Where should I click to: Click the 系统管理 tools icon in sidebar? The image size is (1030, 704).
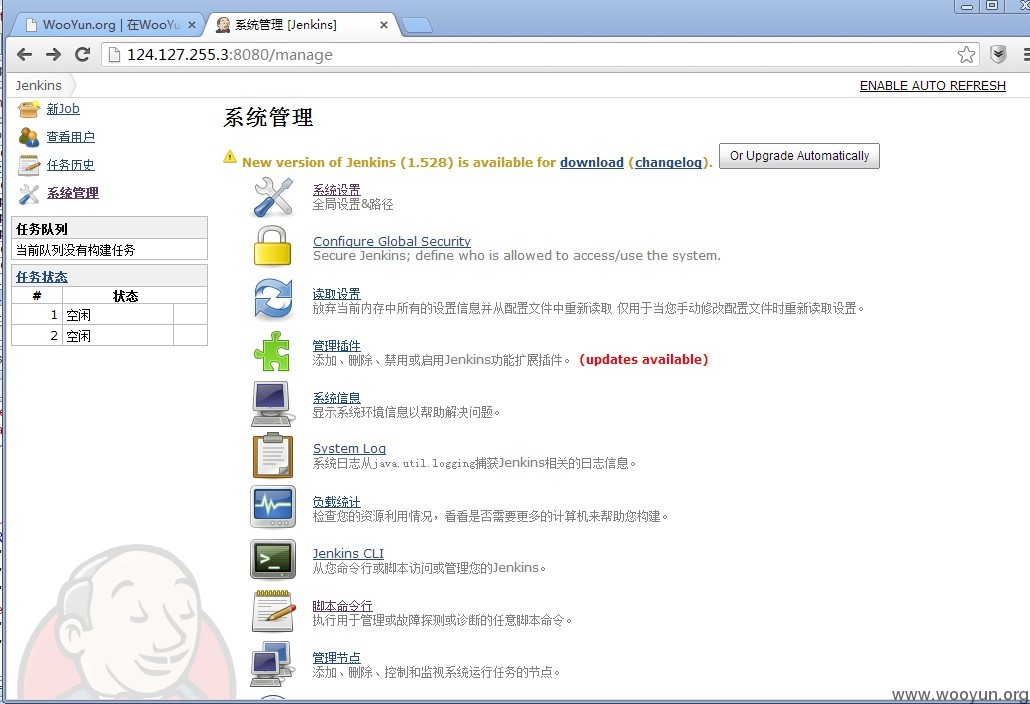(x=29, y=193)
